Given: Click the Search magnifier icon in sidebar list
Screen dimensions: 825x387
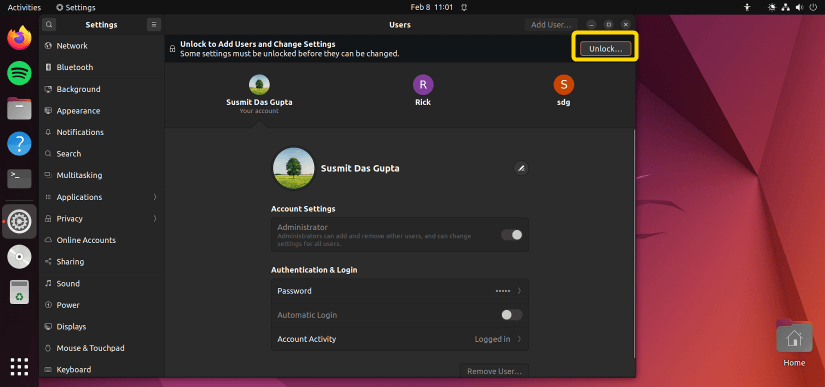Looking at the screenshot, I should click(x=48, y=154).
